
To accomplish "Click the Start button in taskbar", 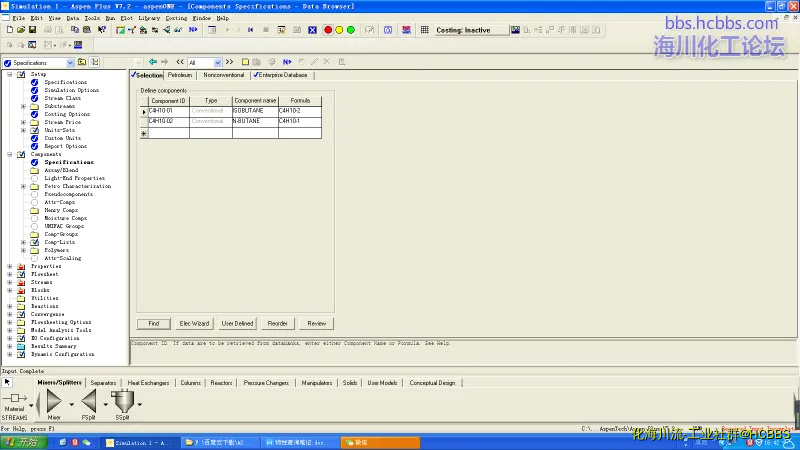I will click(x=23, y=442).
